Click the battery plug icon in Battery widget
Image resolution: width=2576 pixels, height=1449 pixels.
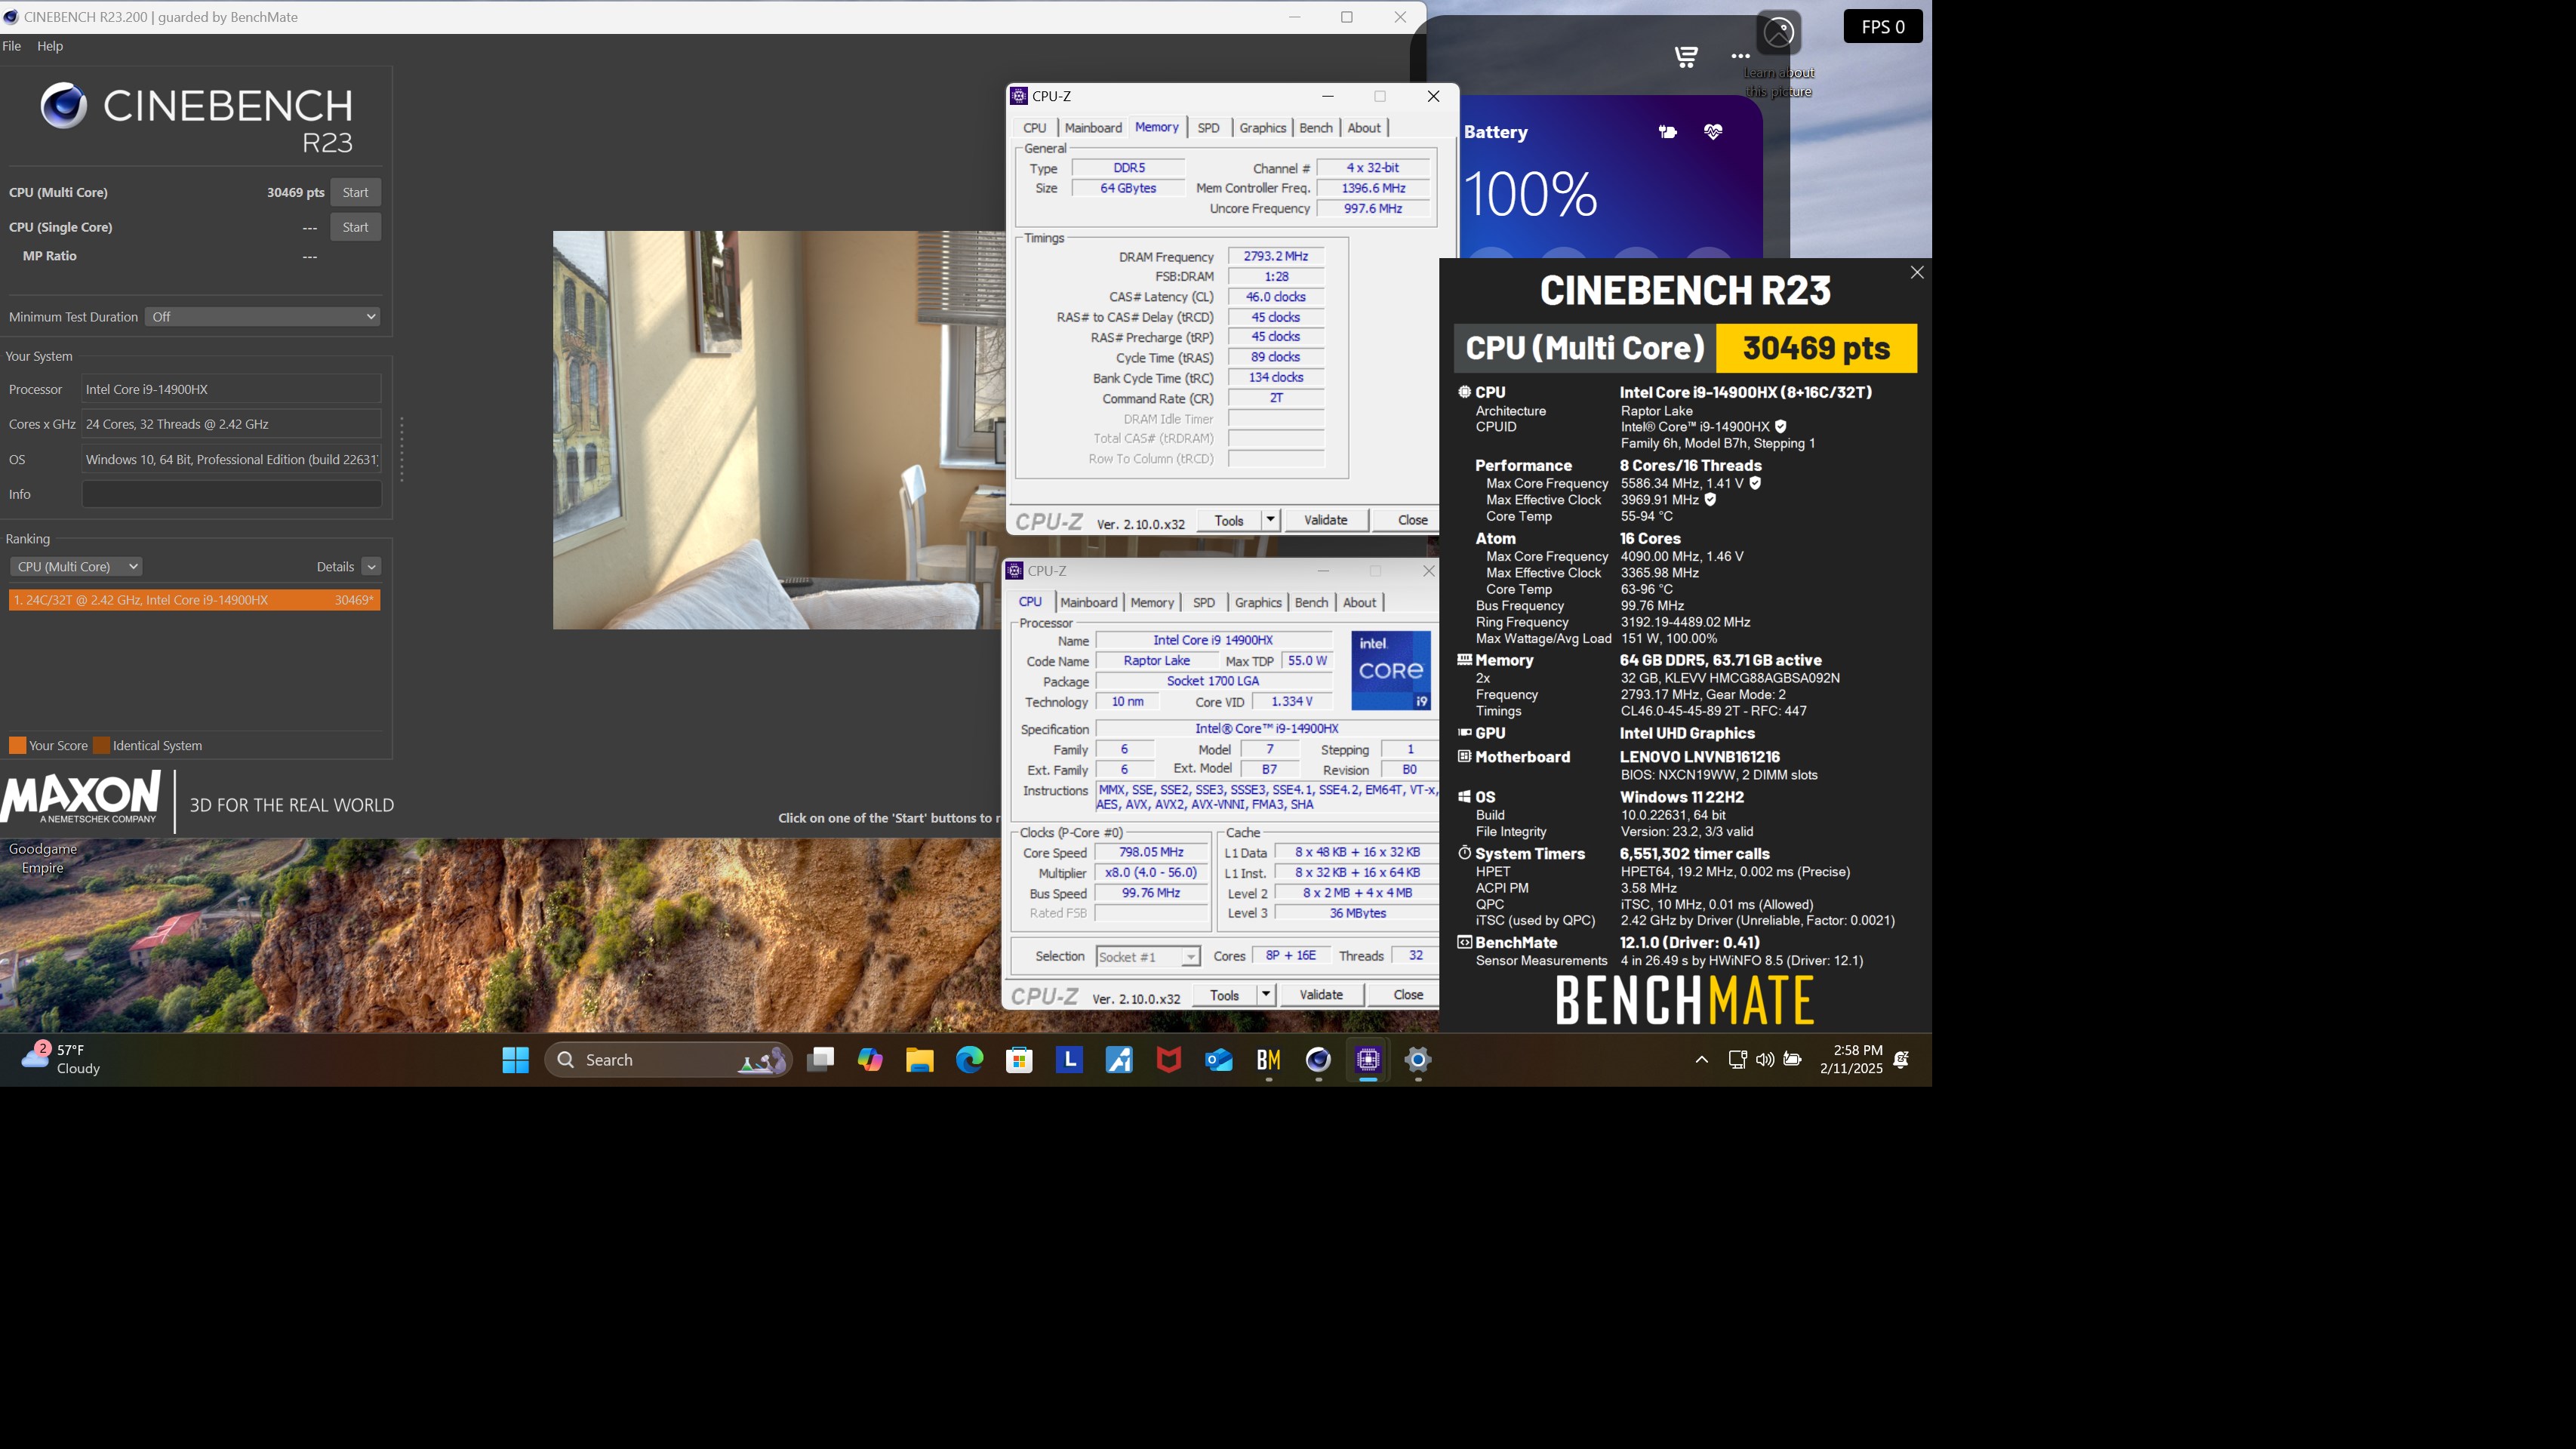1667,132
